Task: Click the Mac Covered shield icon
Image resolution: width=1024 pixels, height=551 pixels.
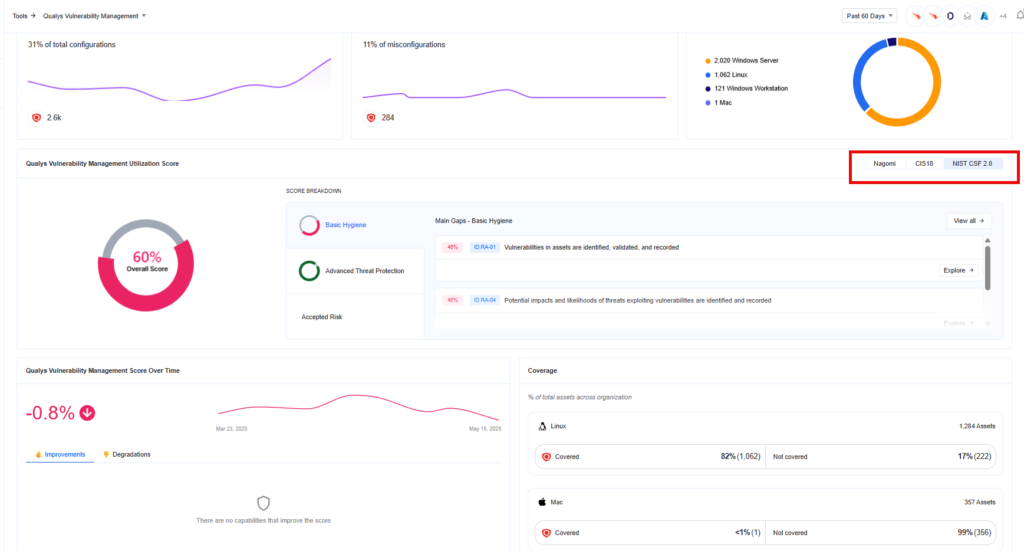Action: point(547,533)
